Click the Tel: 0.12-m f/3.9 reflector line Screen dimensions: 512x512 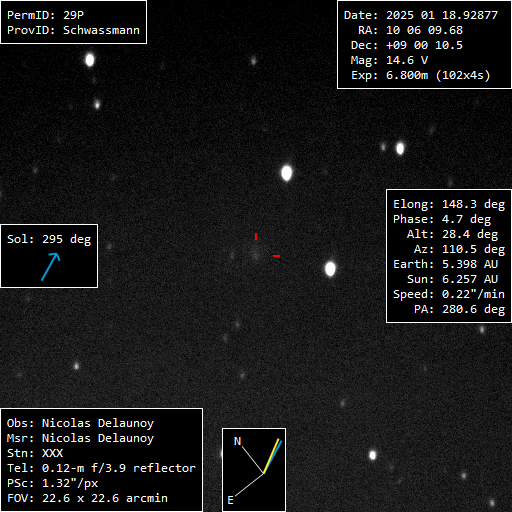(101, 468)
